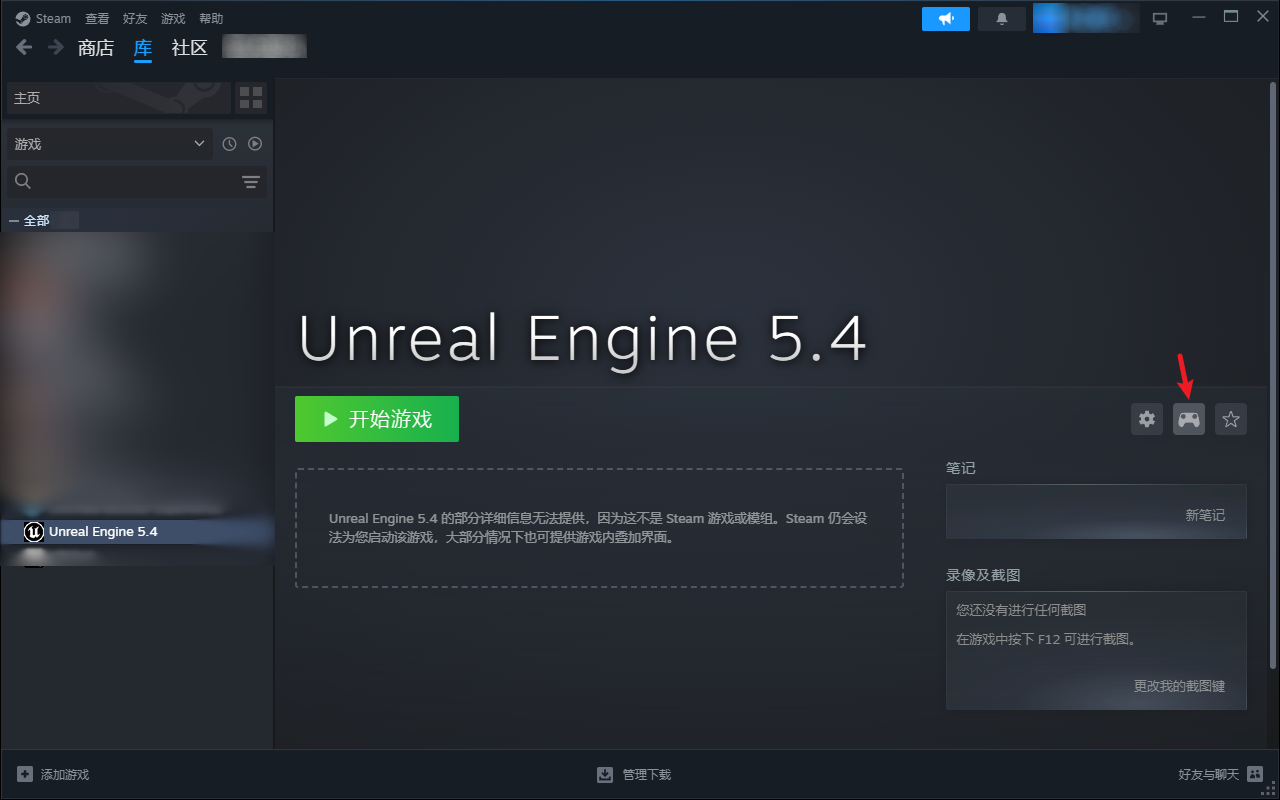Click the plus icon beside 添加游戏
This screenshot has height=800, width=1280.
tap(25, 775)
